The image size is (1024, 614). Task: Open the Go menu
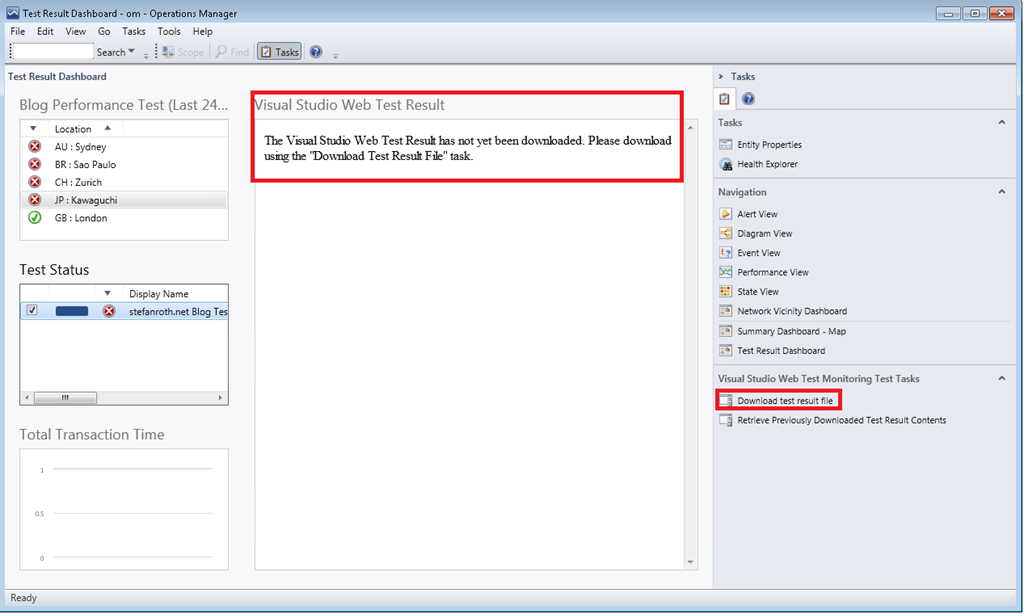(104, 31)
